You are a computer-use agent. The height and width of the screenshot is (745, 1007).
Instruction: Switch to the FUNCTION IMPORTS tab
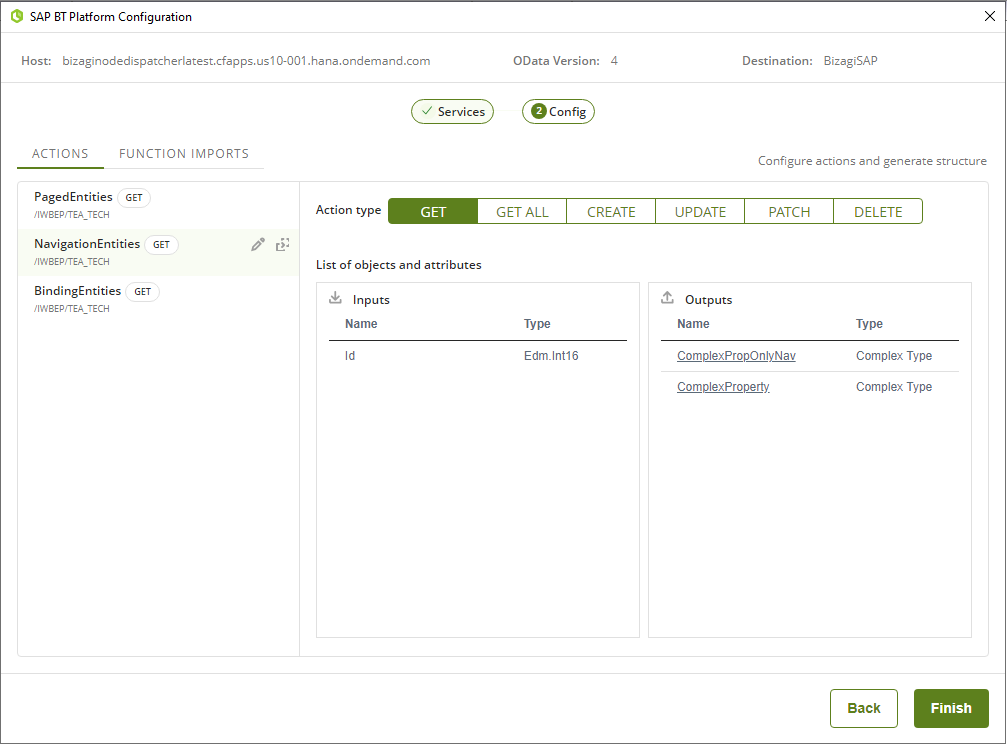point(184,154)
